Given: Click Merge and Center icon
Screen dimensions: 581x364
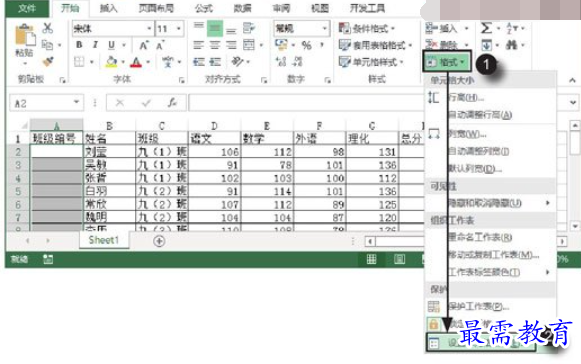Looking at the screenshot, I should click(249, 45).
